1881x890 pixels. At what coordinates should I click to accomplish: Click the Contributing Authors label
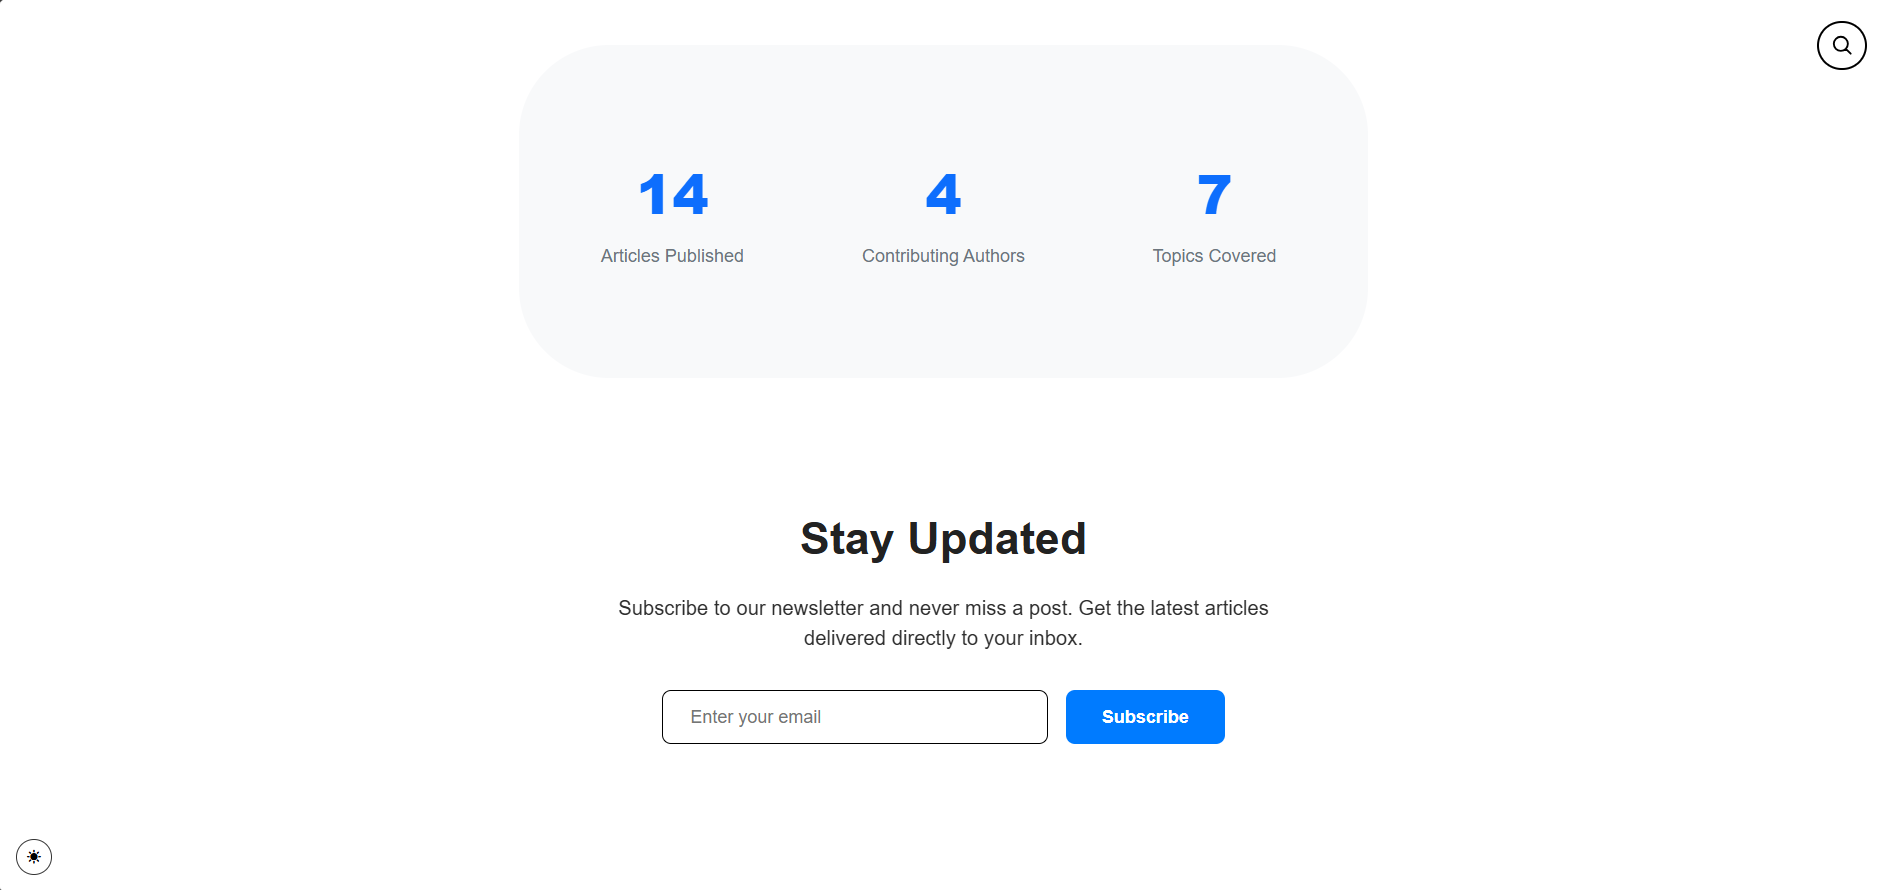pyautogui.click(x=943, y=256)
